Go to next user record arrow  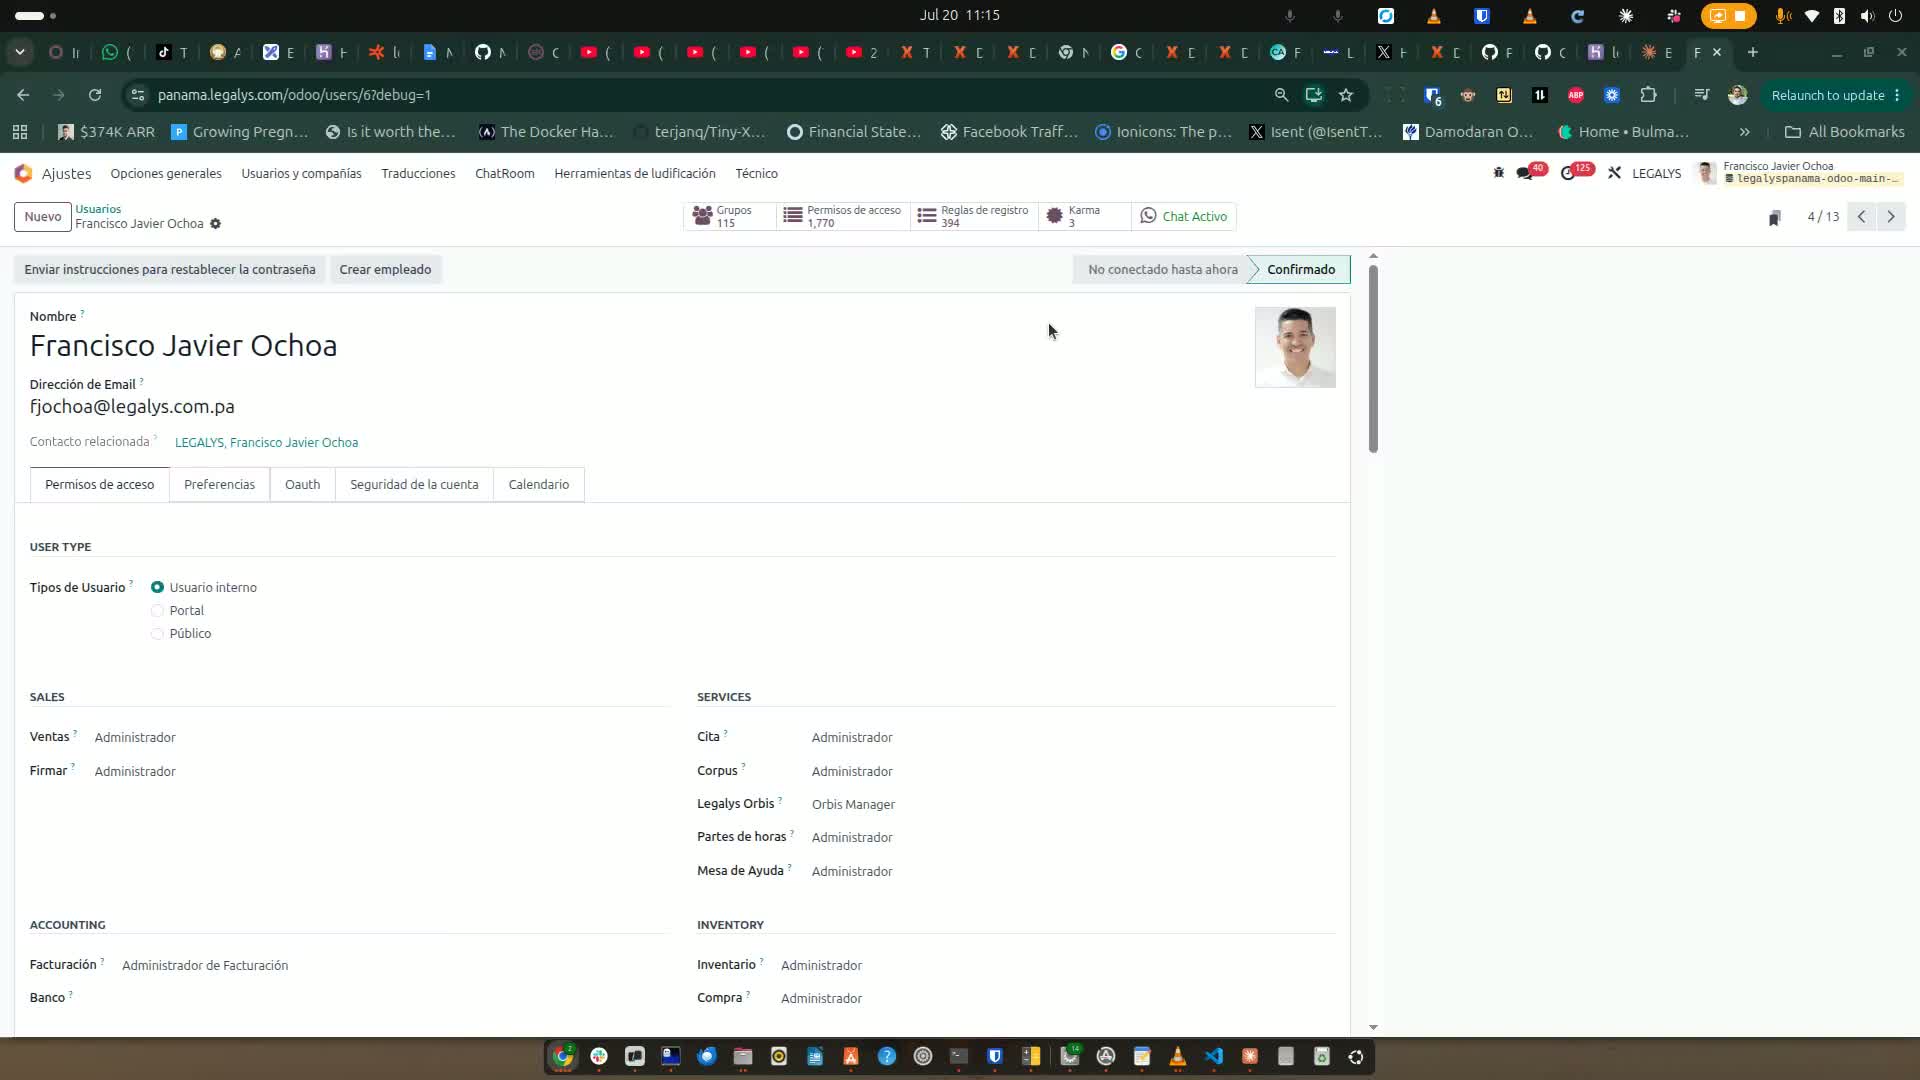click(x=1891, y=216)
